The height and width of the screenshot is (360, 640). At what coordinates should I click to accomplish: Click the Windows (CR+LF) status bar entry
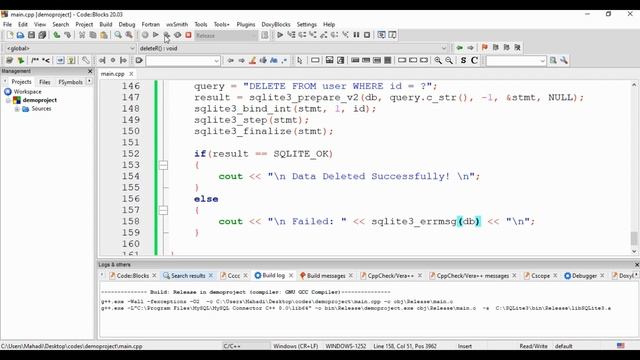click(x=296, y=346)
